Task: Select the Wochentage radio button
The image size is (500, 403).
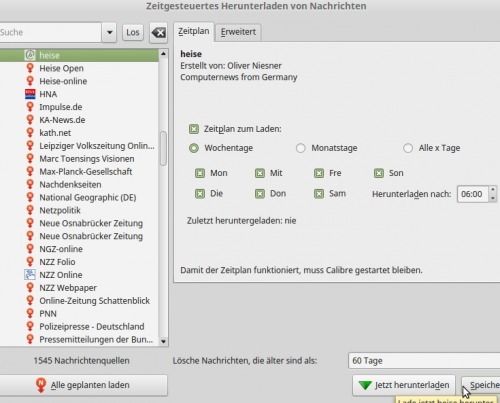Action: [194, 148]
